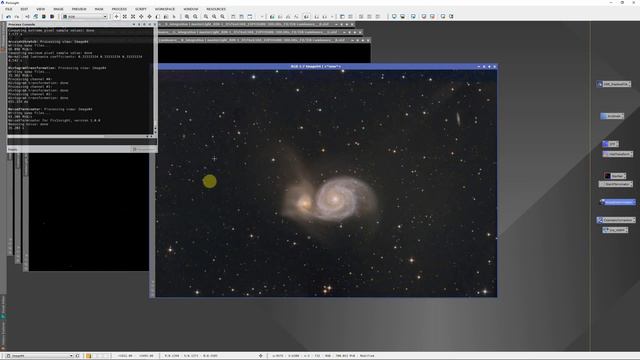640x360 pixels.
Task: Select the process icon with black thumbnail
Action: [615, 176]
